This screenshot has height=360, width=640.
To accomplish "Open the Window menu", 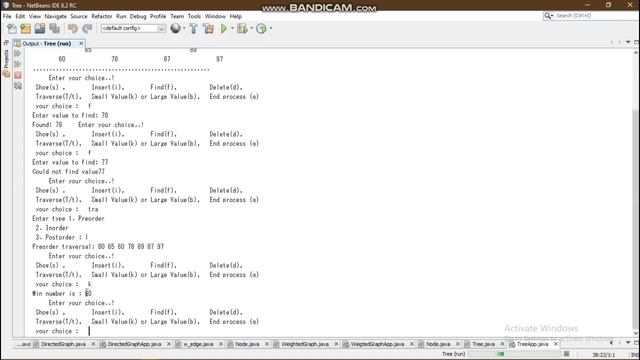I will pos(215,16).
